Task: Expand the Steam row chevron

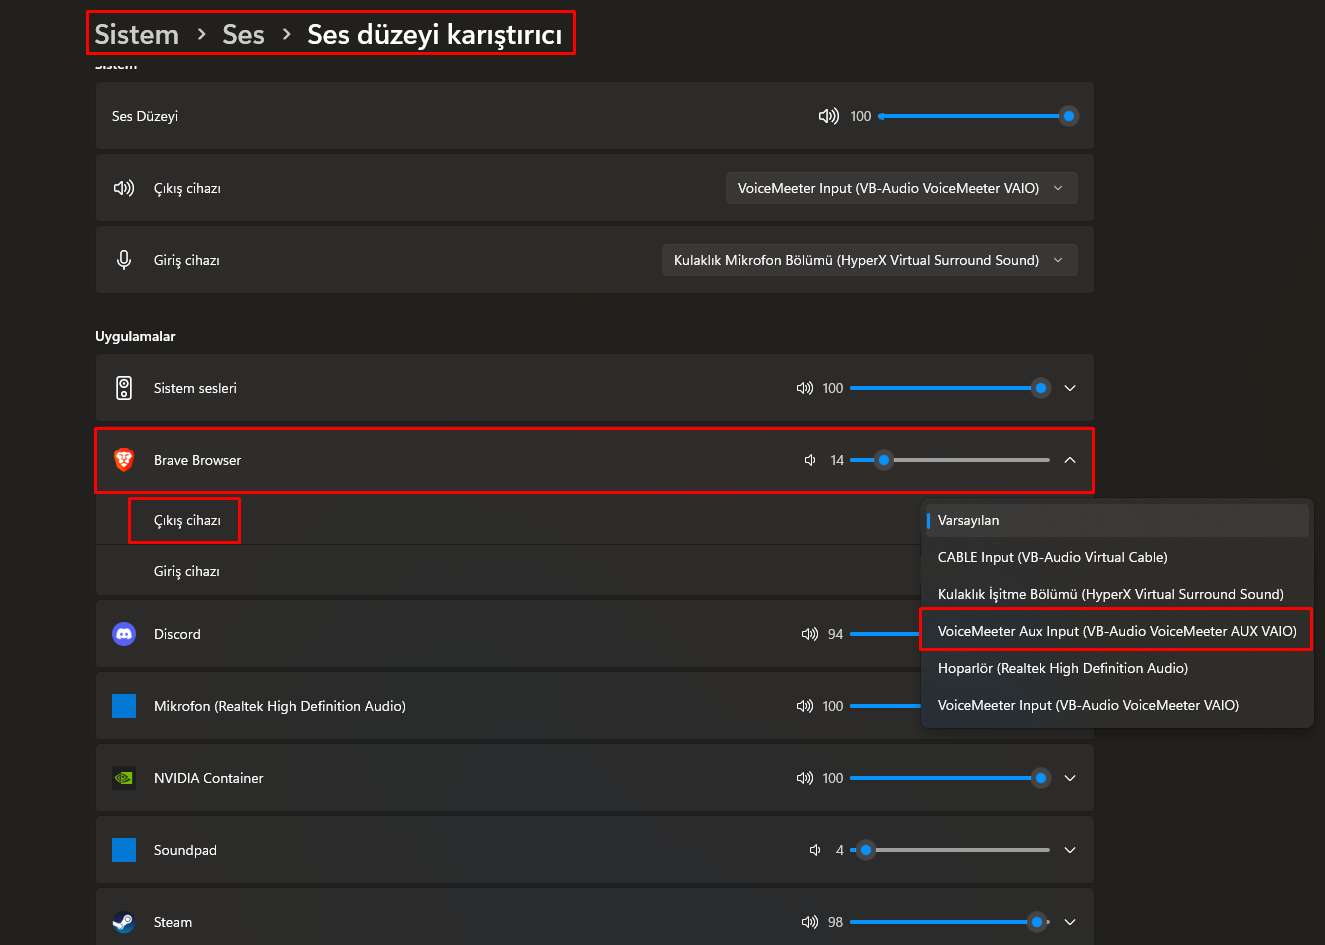Action: pos(1070,922)
